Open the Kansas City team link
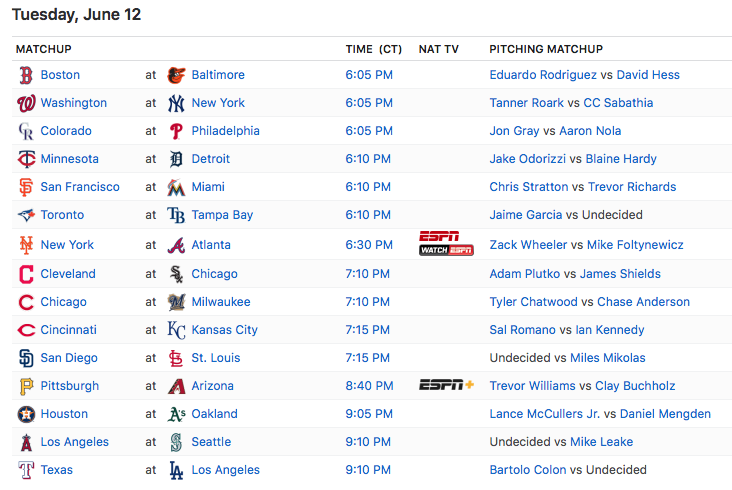The image size is (732, 490). point(224,330)
